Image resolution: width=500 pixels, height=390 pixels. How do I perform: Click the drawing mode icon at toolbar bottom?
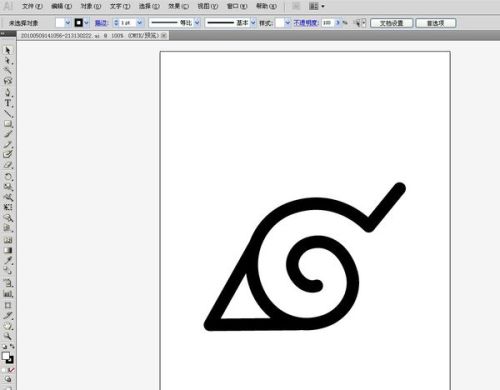tap(8, 379)
